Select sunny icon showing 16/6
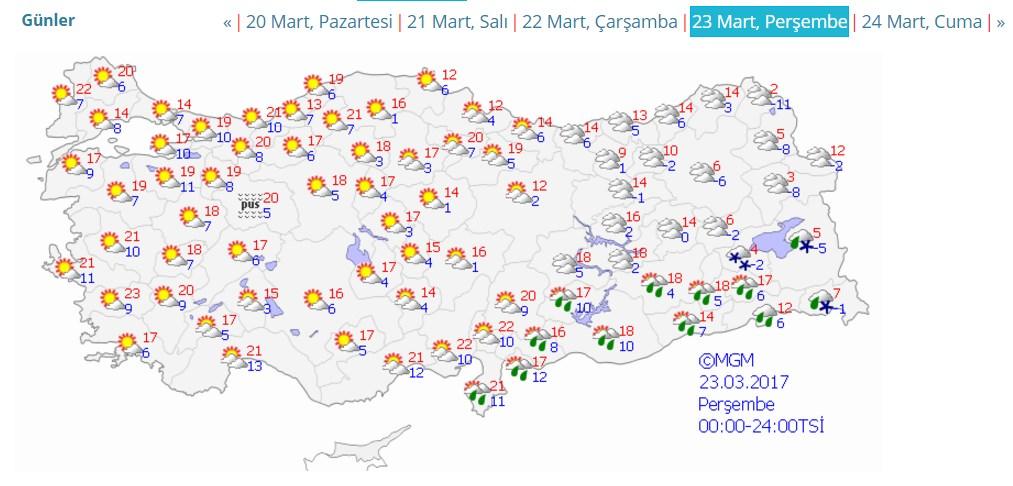 click(316, 300)
